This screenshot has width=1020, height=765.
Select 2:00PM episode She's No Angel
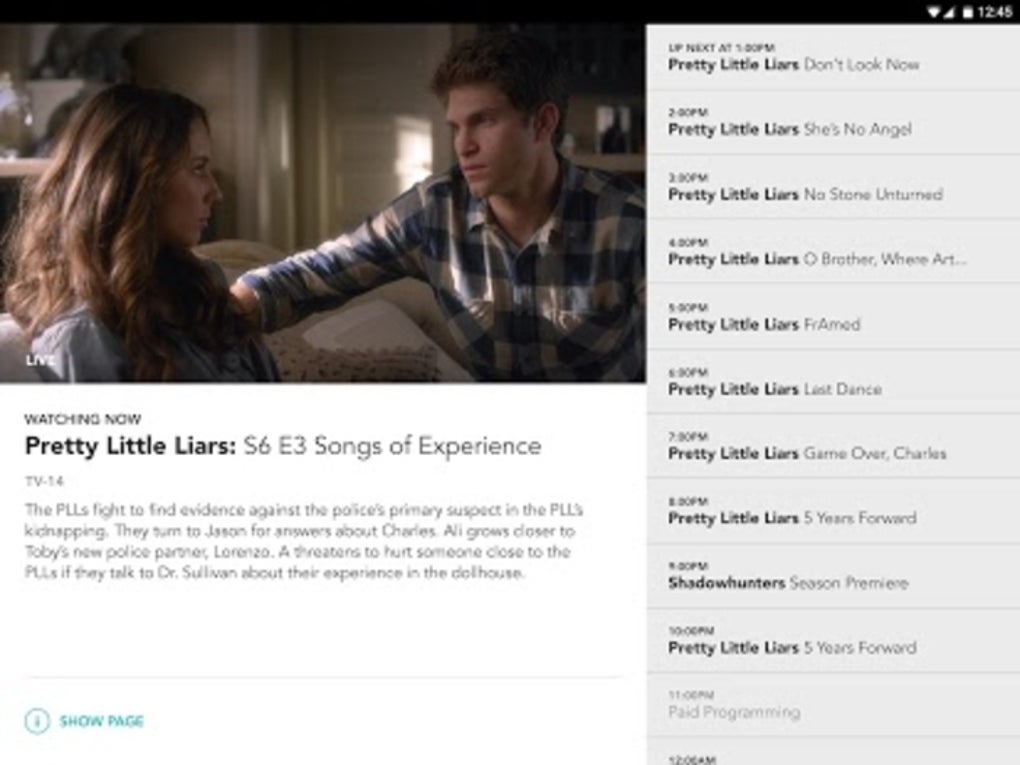tap(833, 122)
